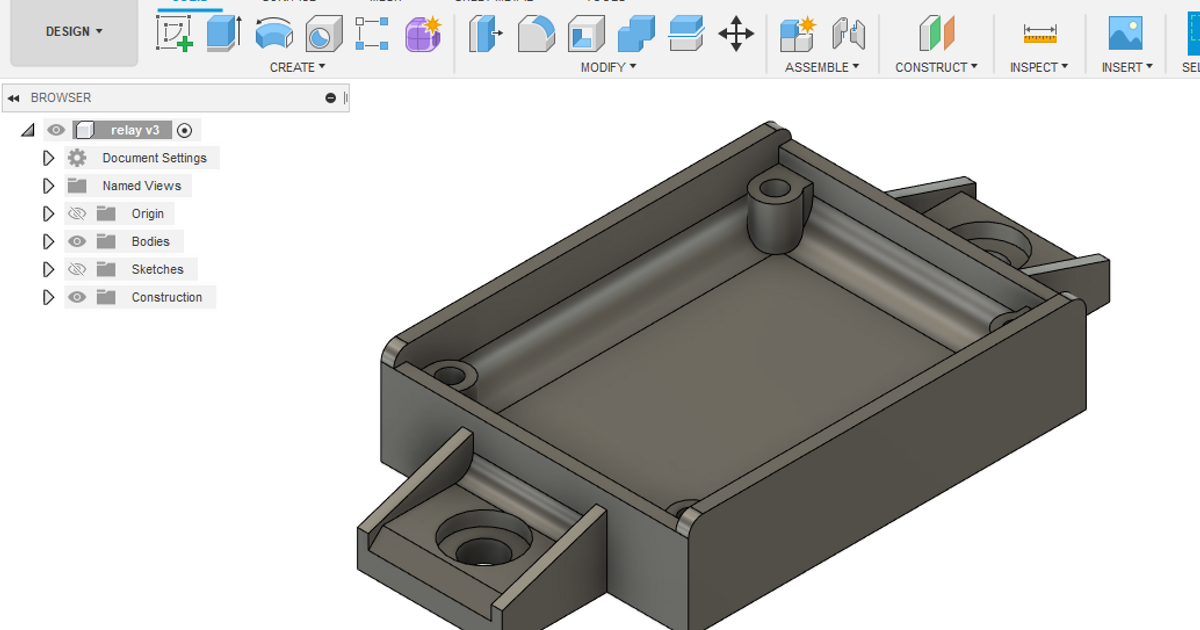
Task: Open the Revolve tool
Action: (274, 33)
